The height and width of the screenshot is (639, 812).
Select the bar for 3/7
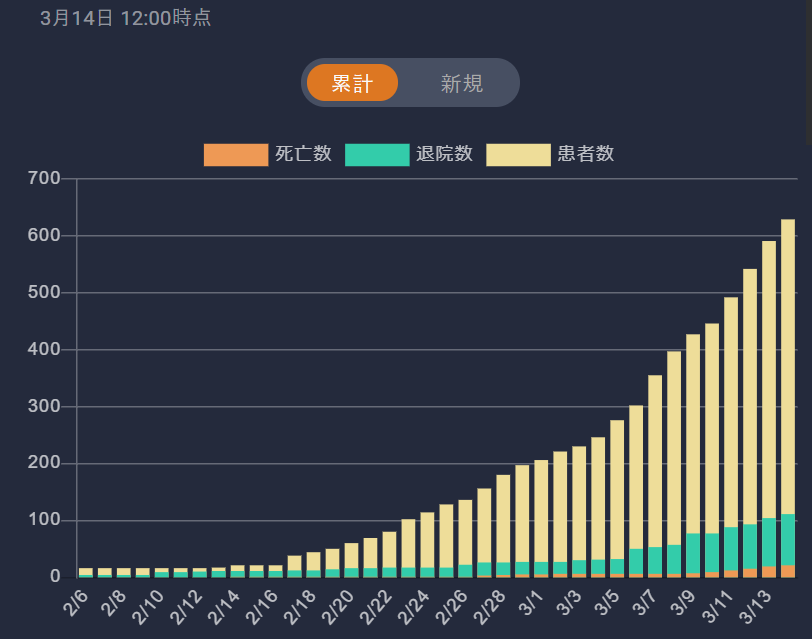pyautogui.click(x=655, y=476)
